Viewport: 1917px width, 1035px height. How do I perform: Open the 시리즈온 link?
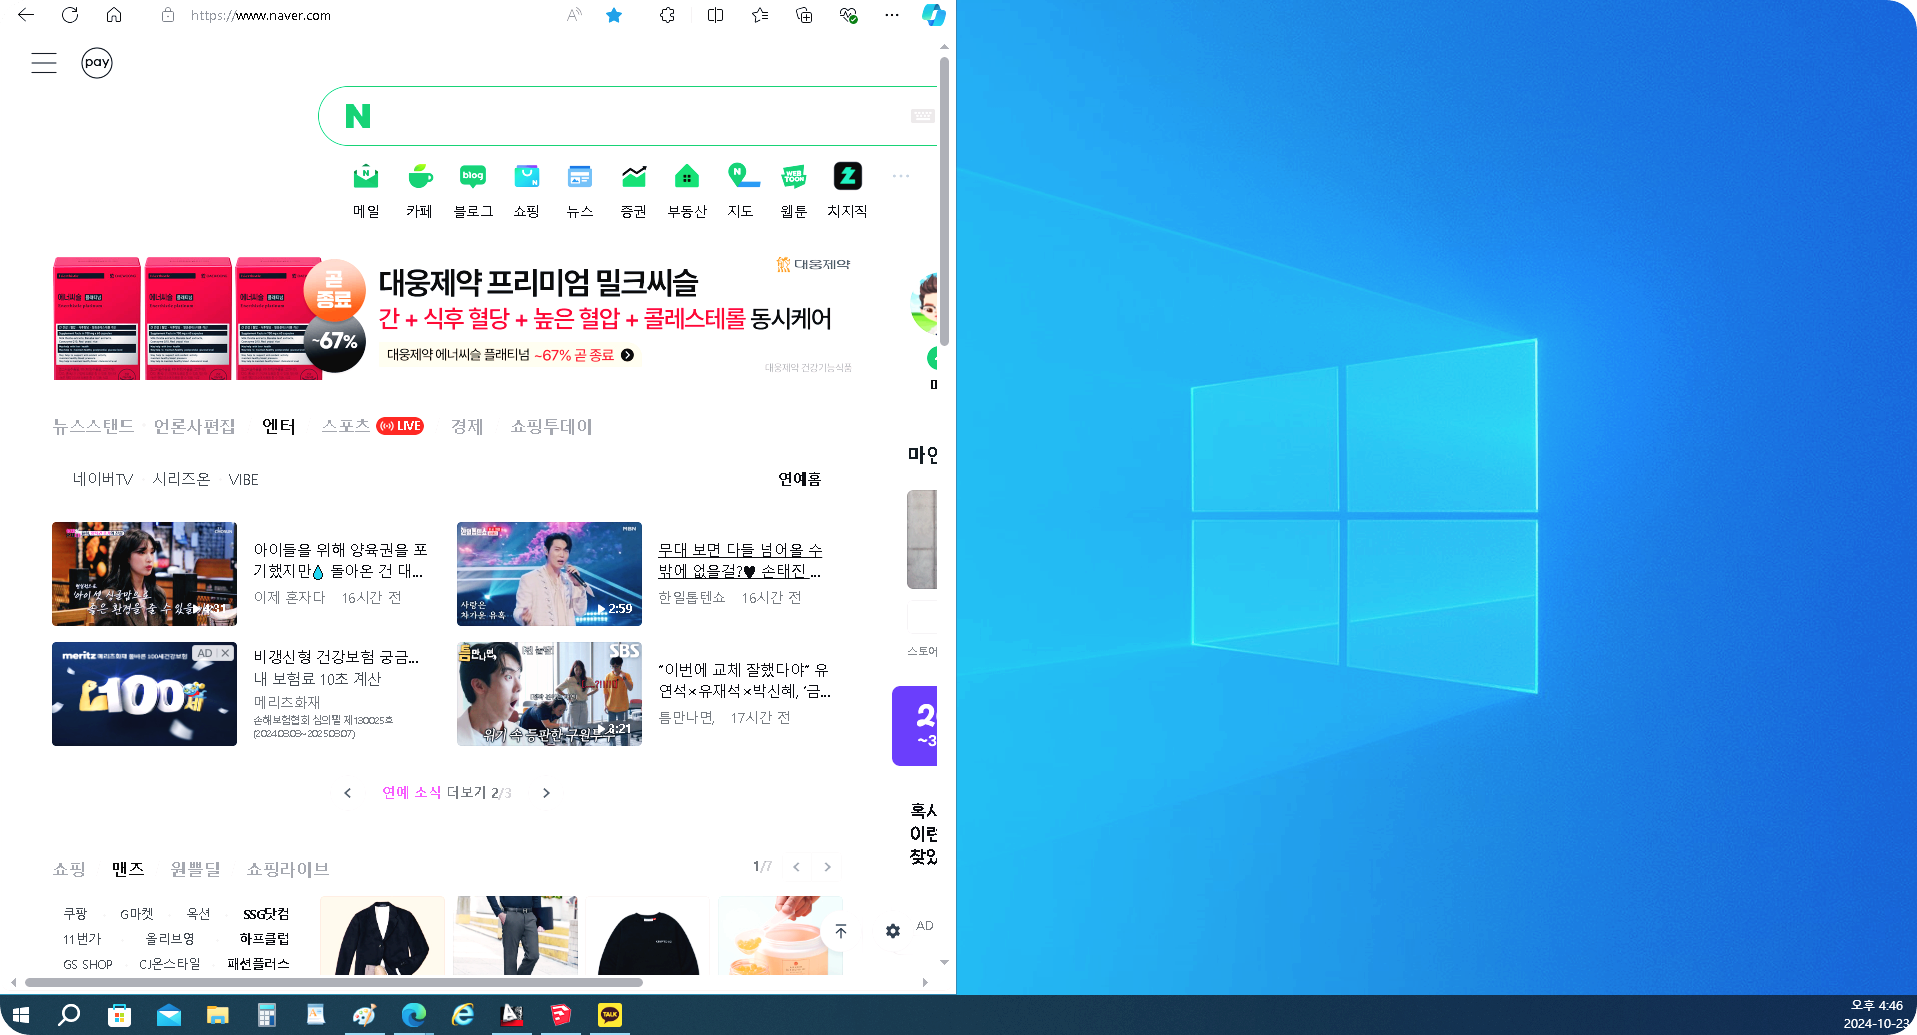click(x=181, y=479)
